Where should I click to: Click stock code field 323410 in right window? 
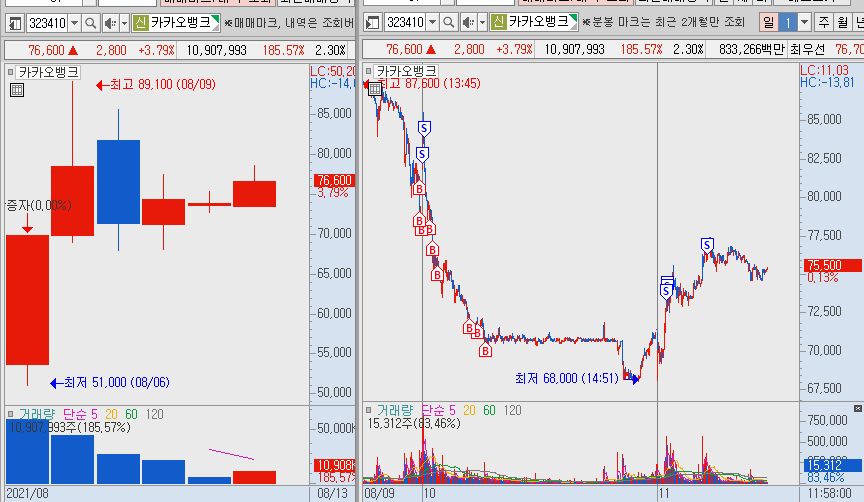click(x=406, y=23)
